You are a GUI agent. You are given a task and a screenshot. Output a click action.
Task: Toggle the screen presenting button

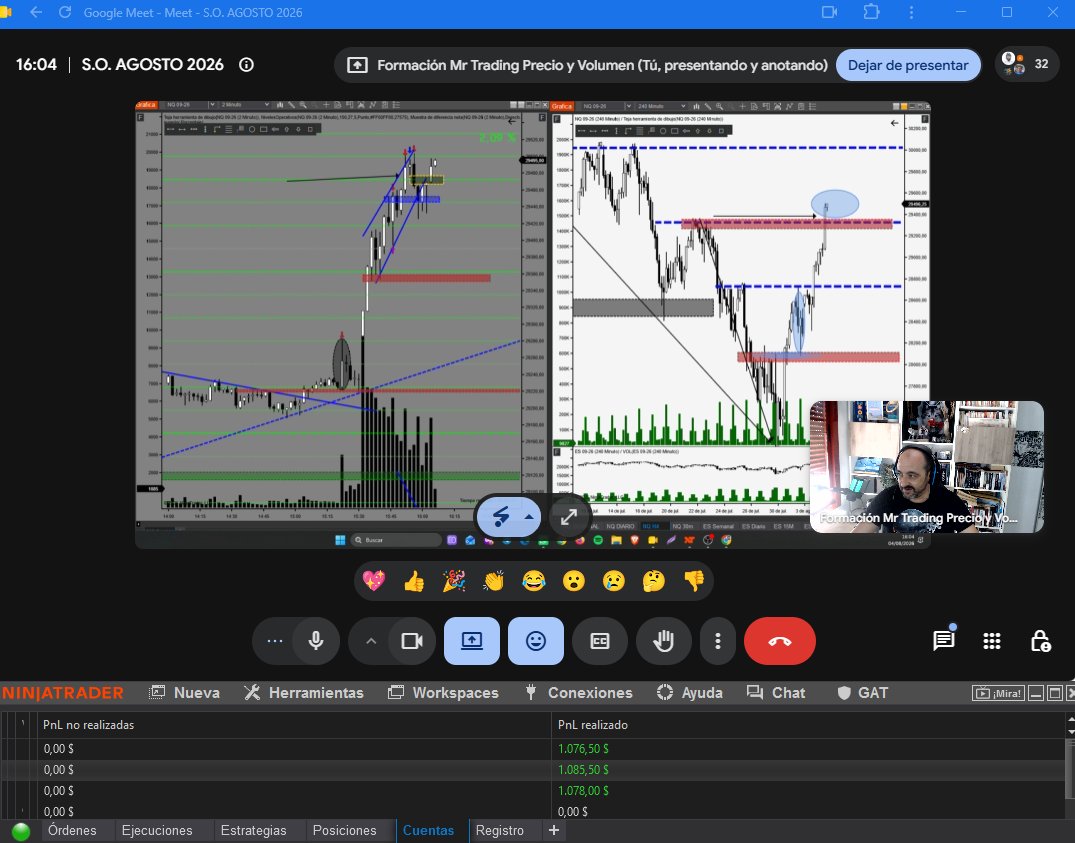tap(472, 641)
